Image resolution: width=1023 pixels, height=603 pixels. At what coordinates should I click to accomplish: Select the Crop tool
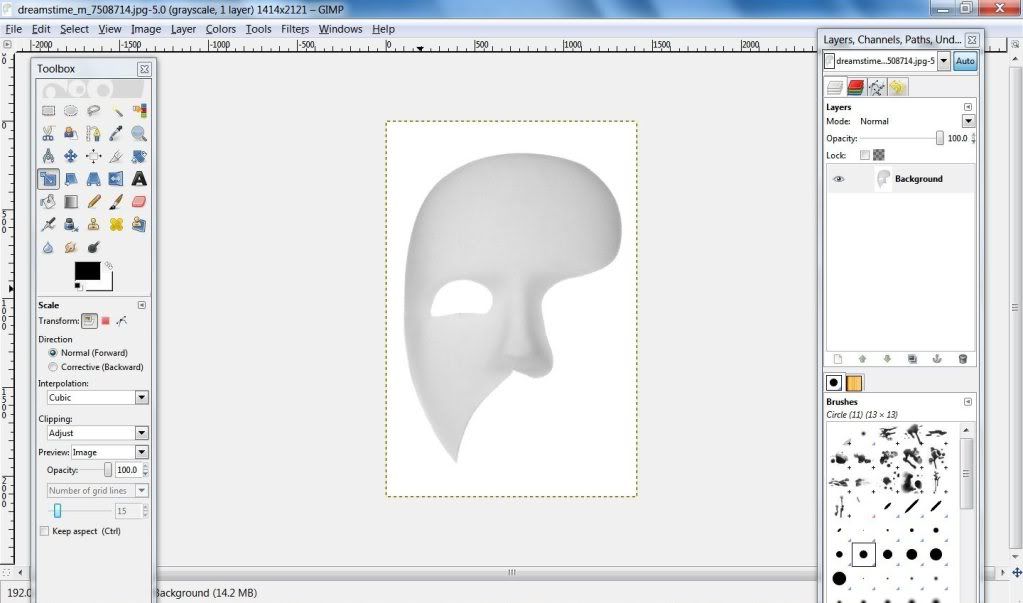(116, 156)
